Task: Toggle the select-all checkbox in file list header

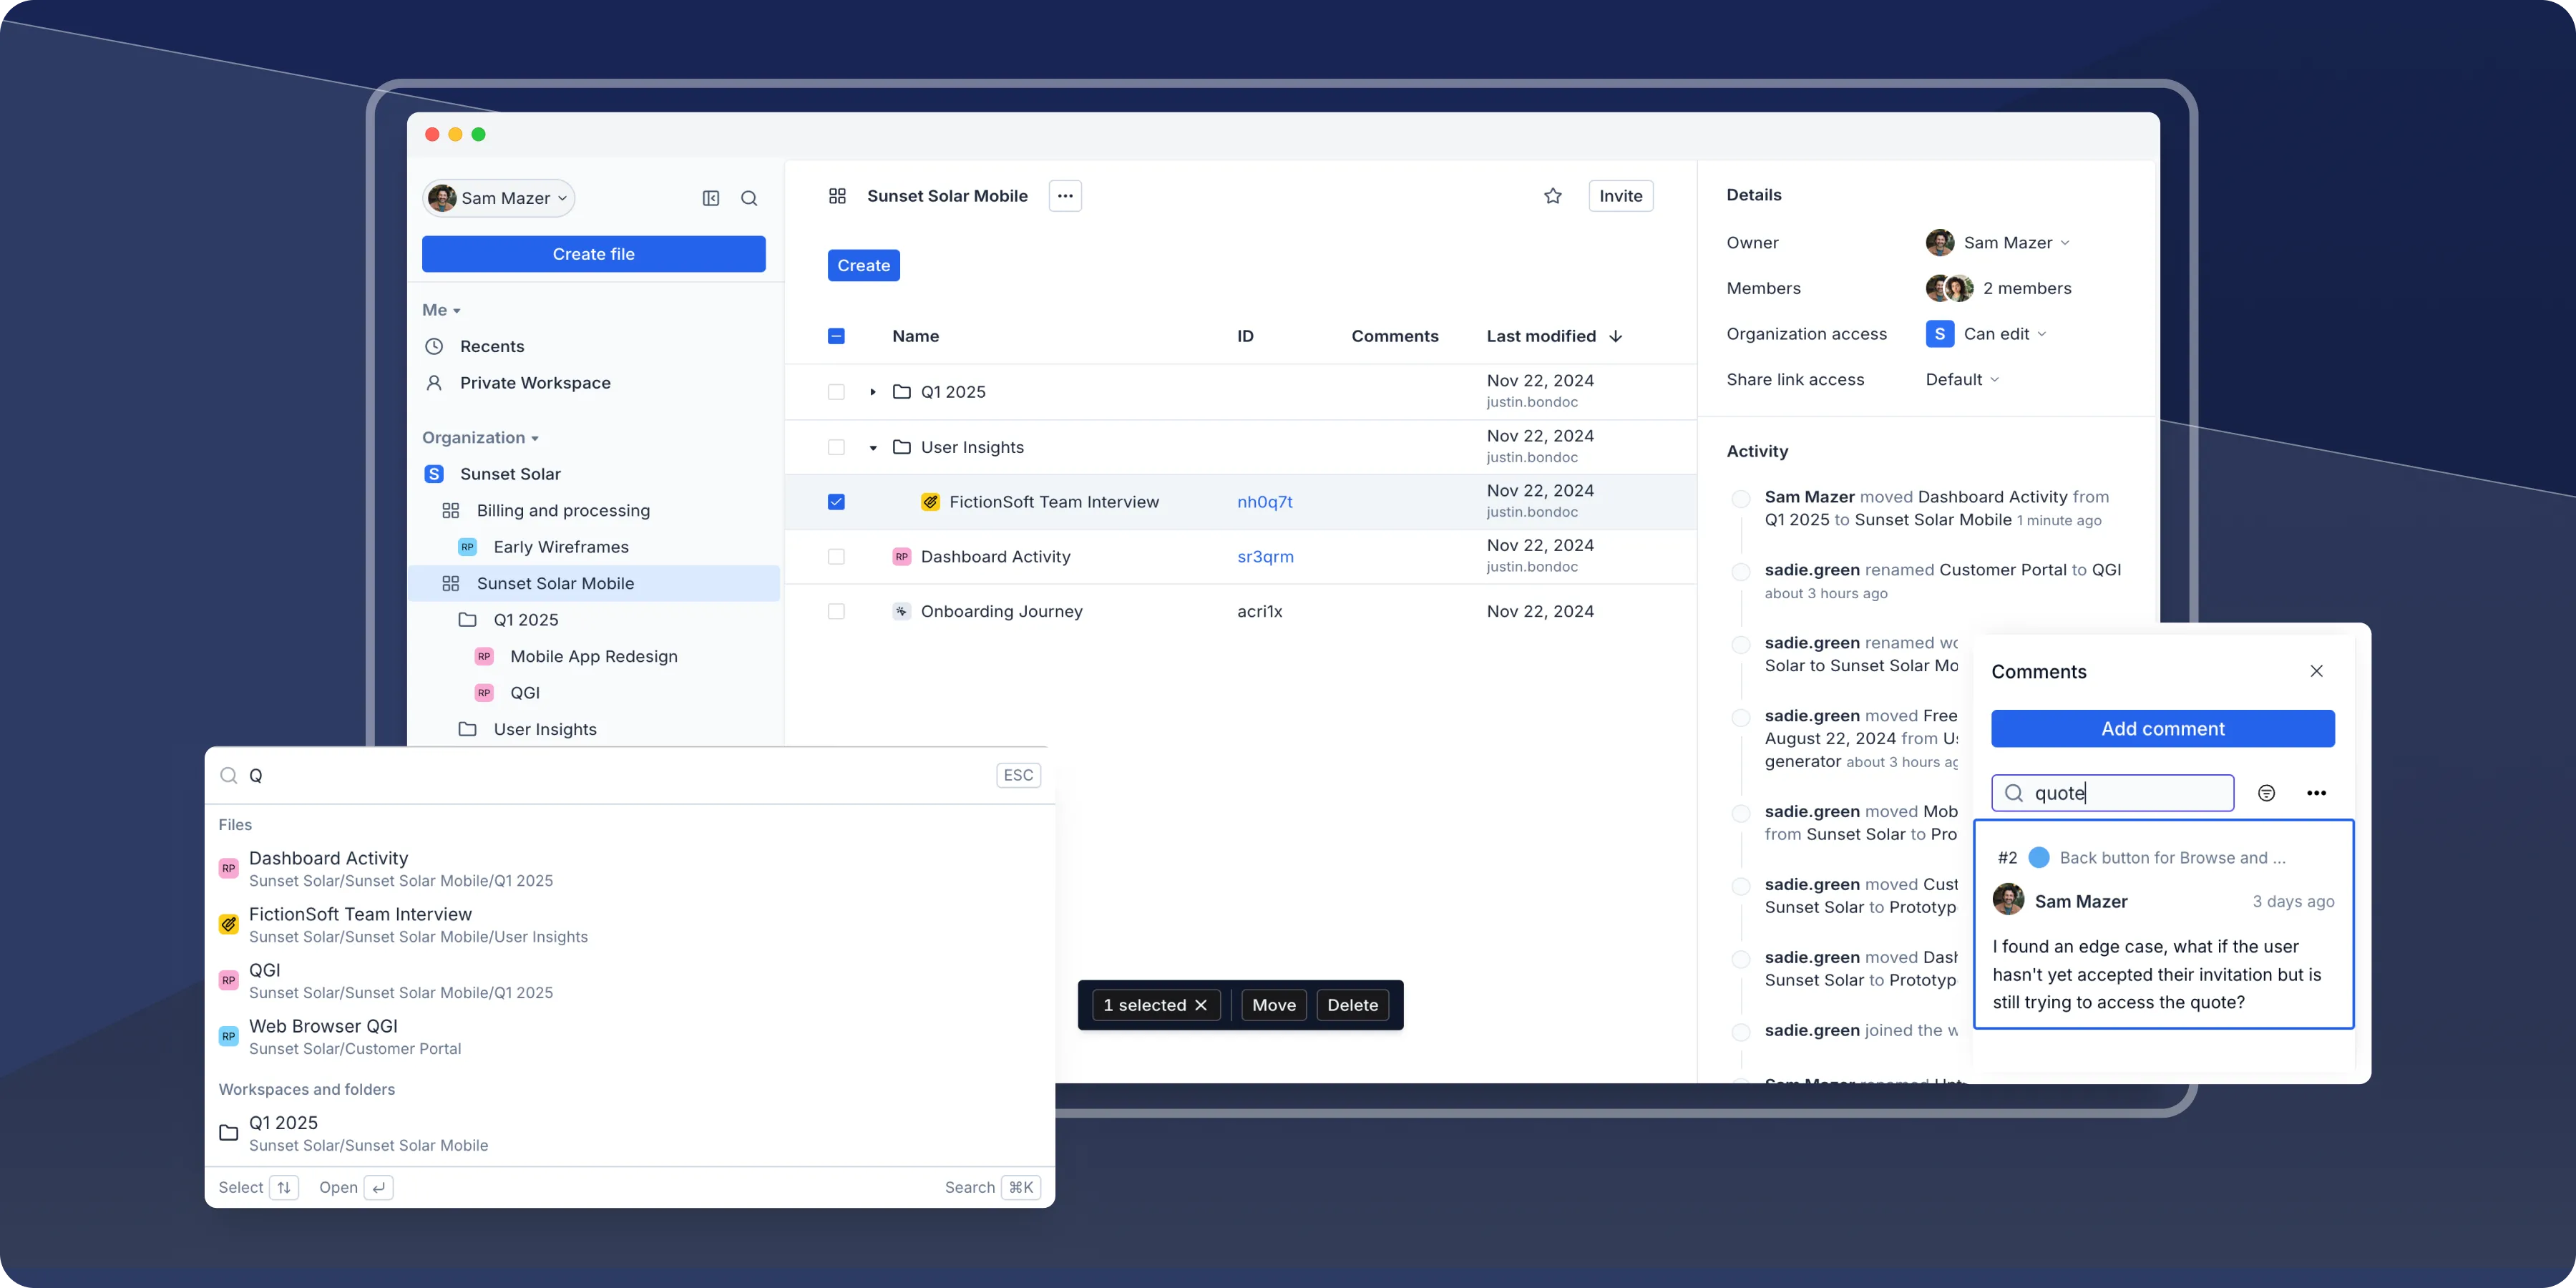Action: [836, 336]
